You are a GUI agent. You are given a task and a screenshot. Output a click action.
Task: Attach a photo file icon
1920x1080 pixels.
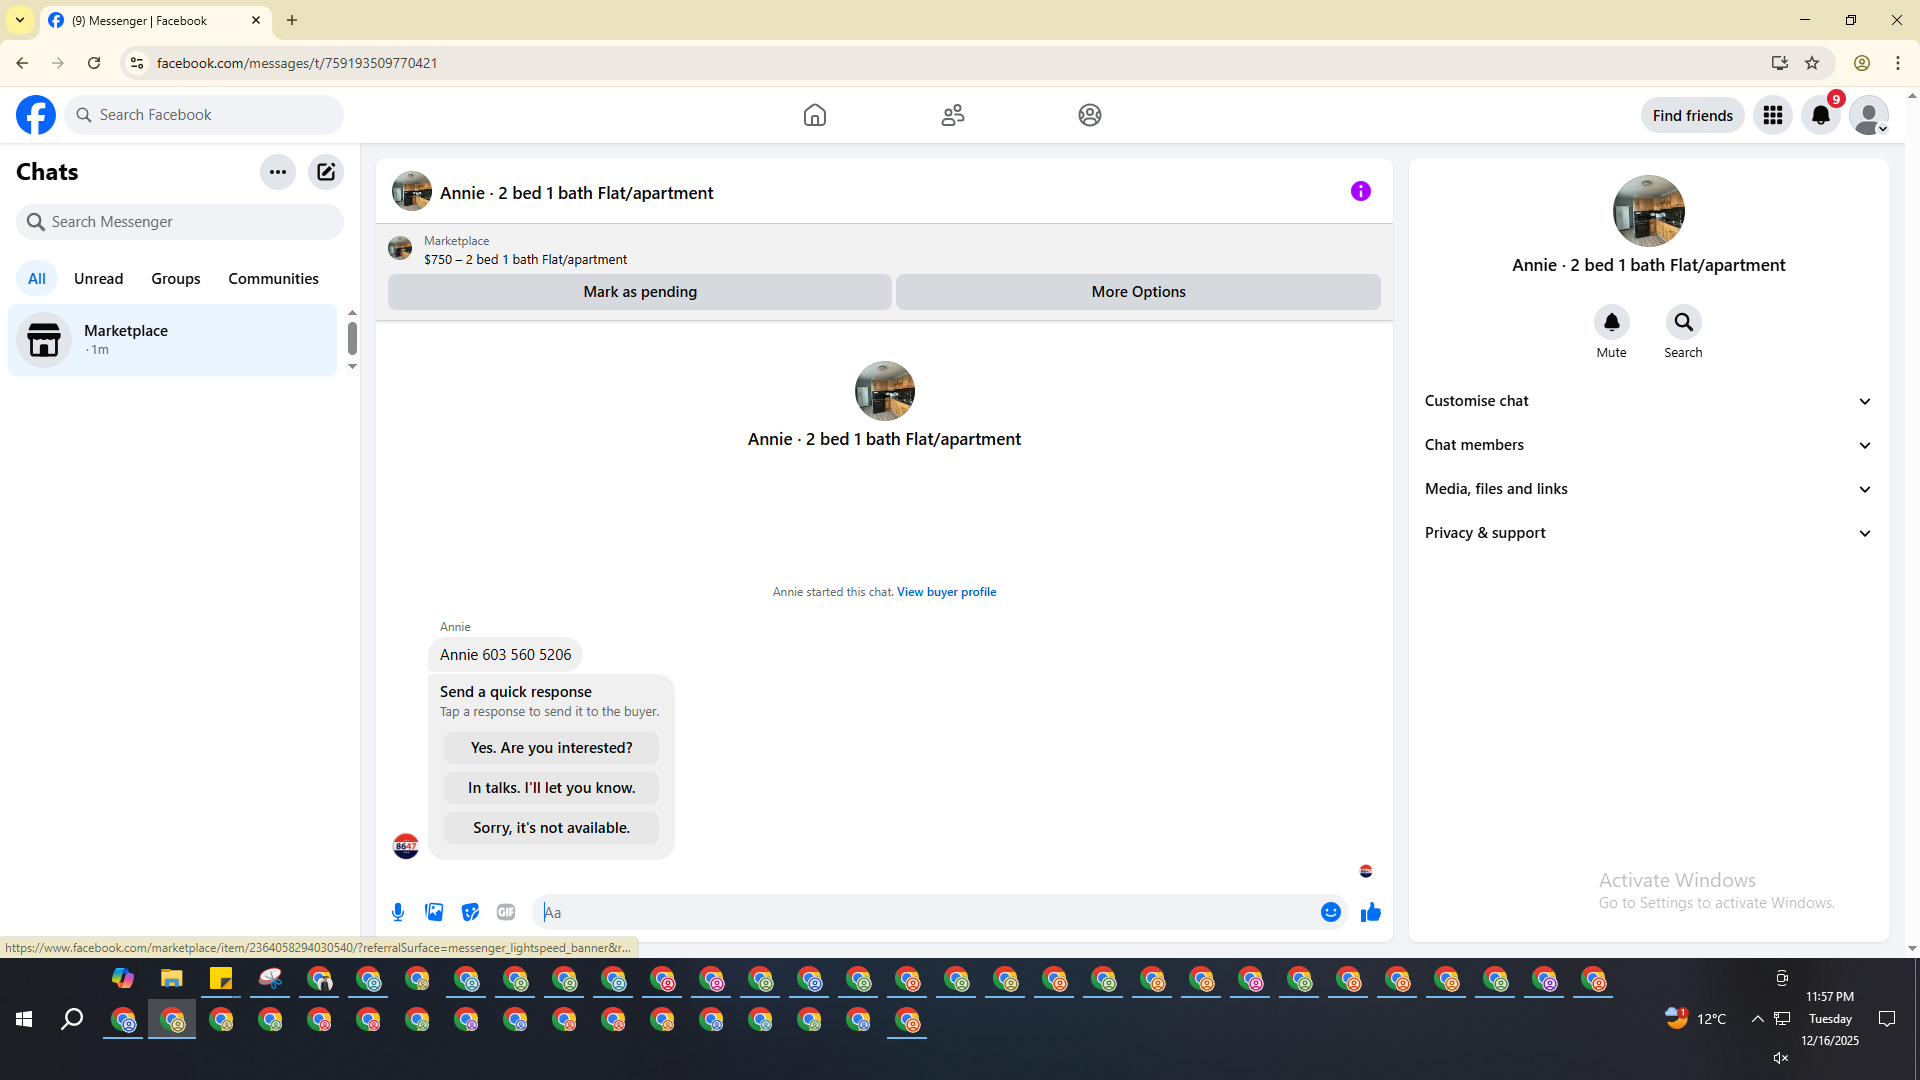tap(434, 912)
